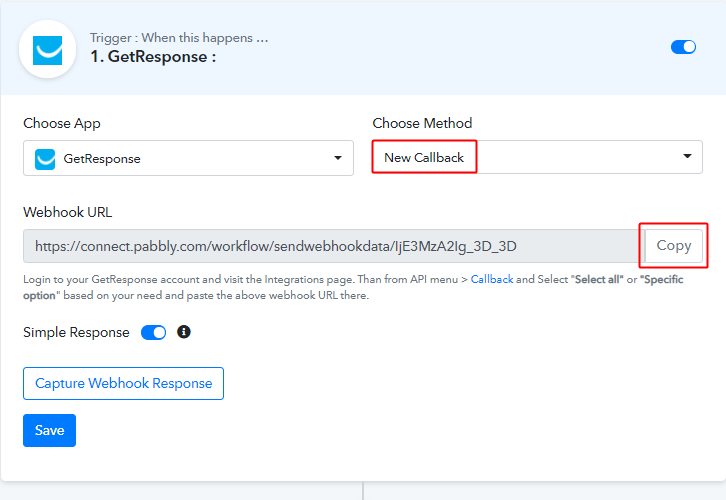Click Capture Webhook Response button
726x500 pixels.
(123, 383)
